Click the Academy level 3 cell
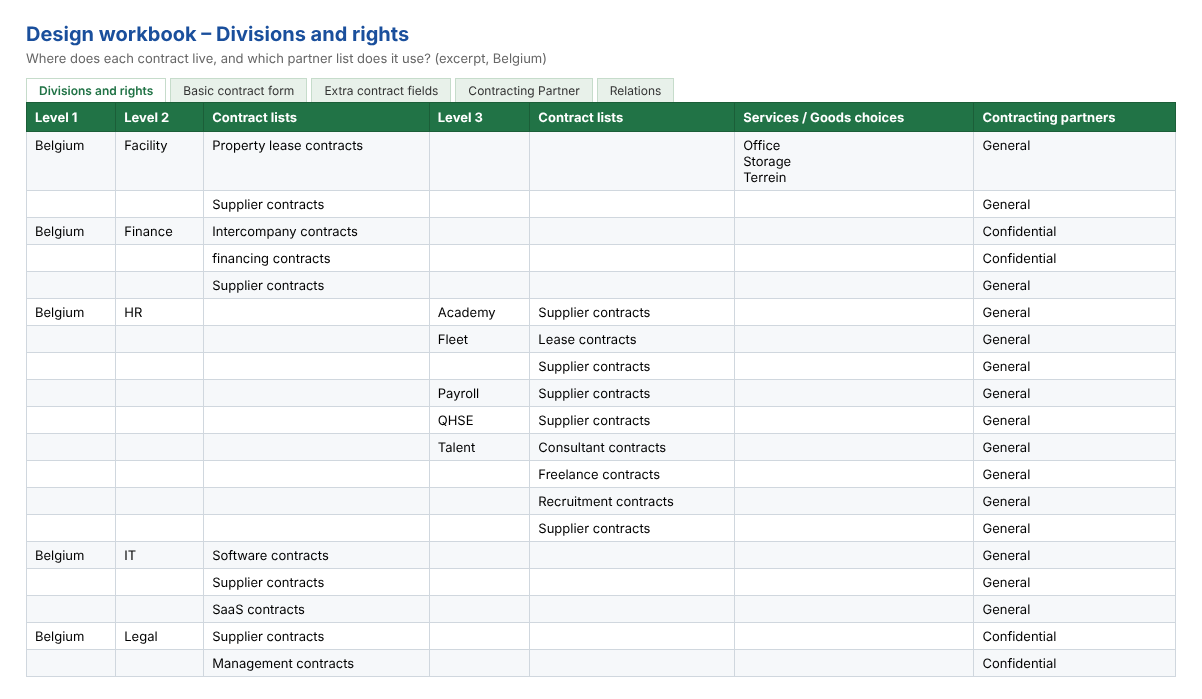 tap(480, 312)
